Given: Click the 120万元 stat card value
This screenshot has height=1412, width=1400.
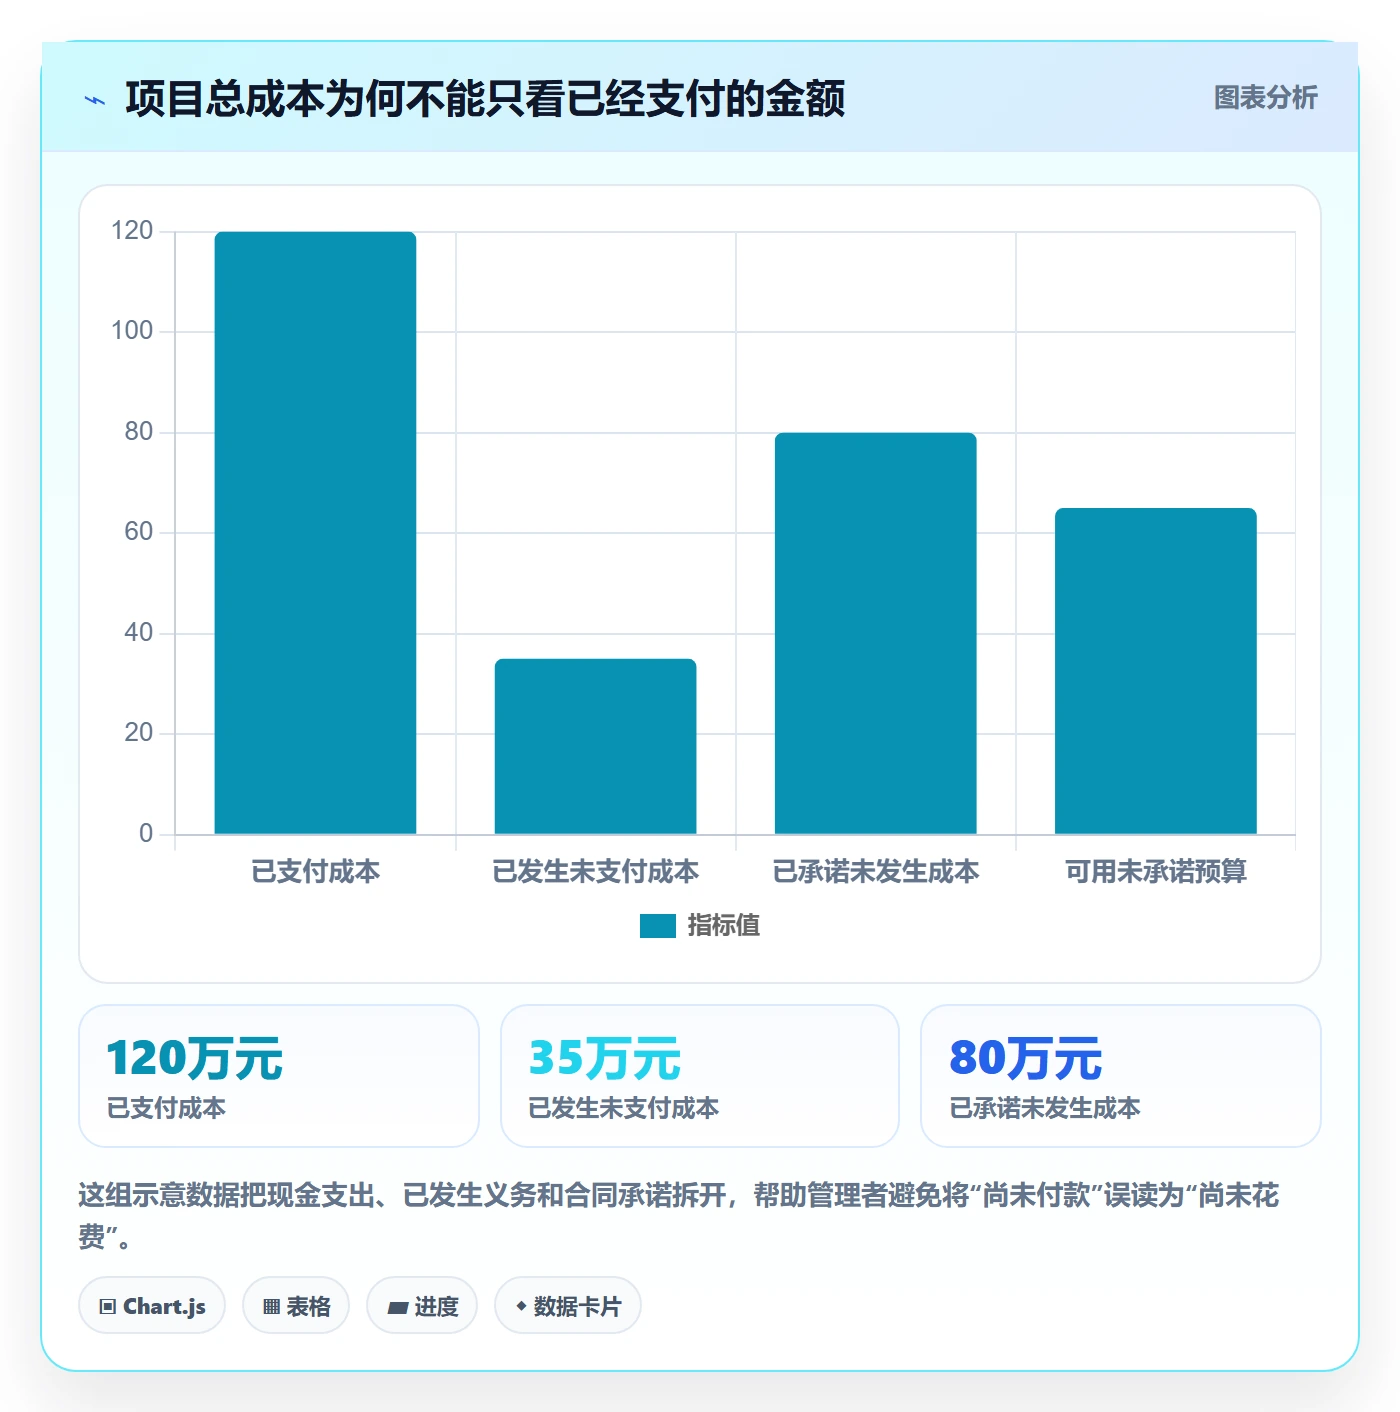Looking at the screenshot, I should click(x=195, y=1059).
